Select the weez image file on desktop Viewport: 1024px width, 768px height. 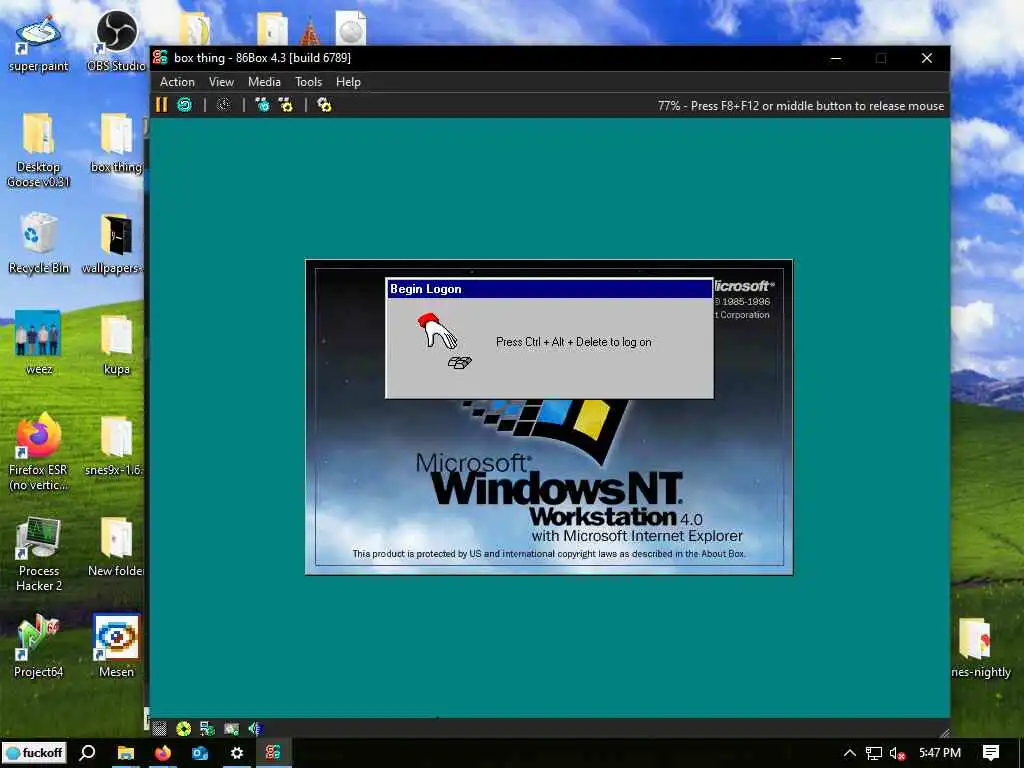click(39, 343)
